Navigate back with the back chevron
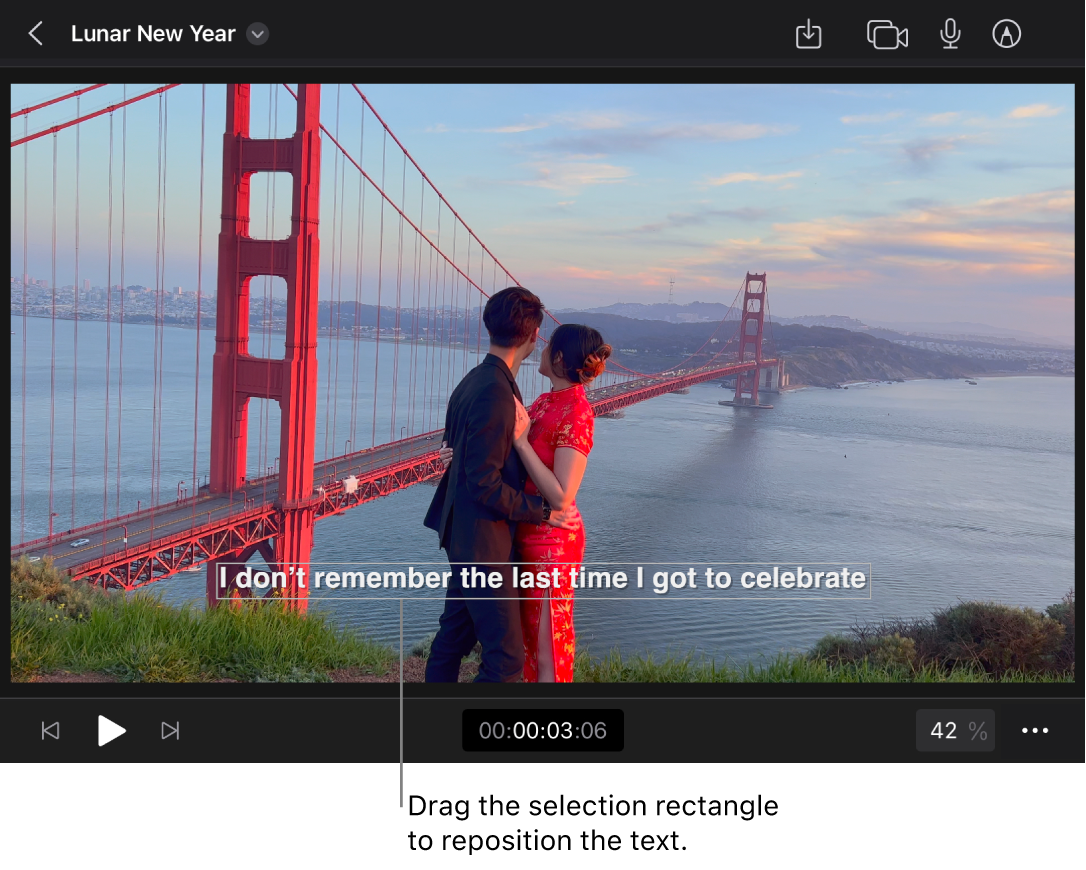The image size is (1086, 870). (35, 33)
